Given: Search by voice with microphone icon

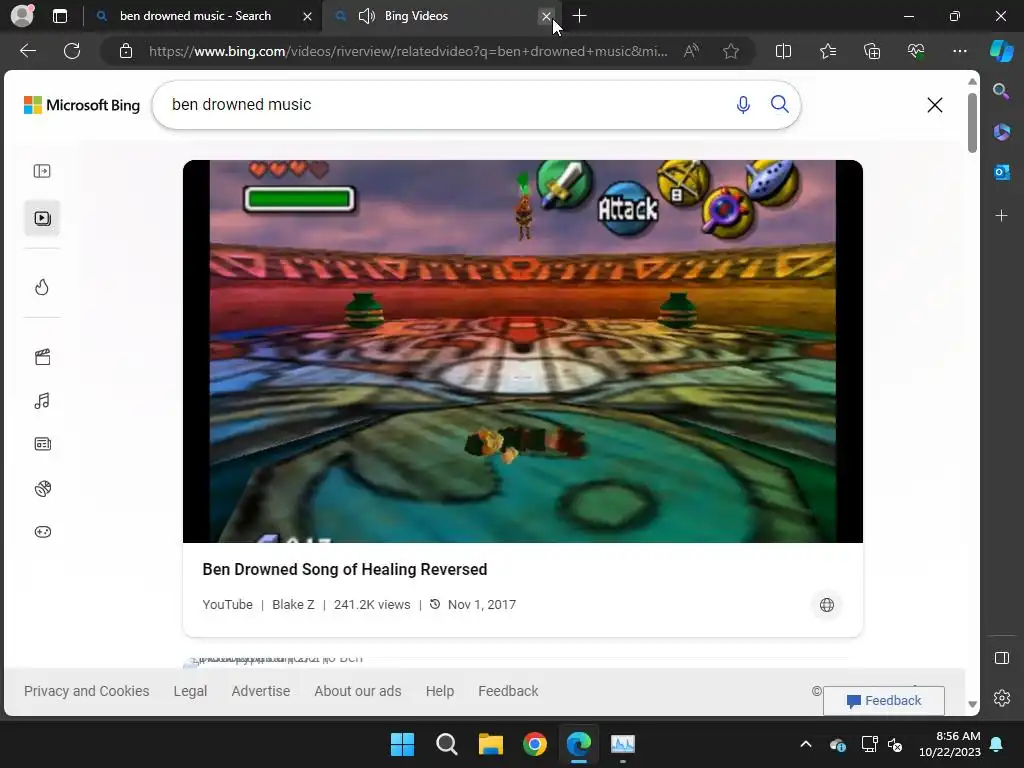Looking at the screenshot, I should (743, 104).
